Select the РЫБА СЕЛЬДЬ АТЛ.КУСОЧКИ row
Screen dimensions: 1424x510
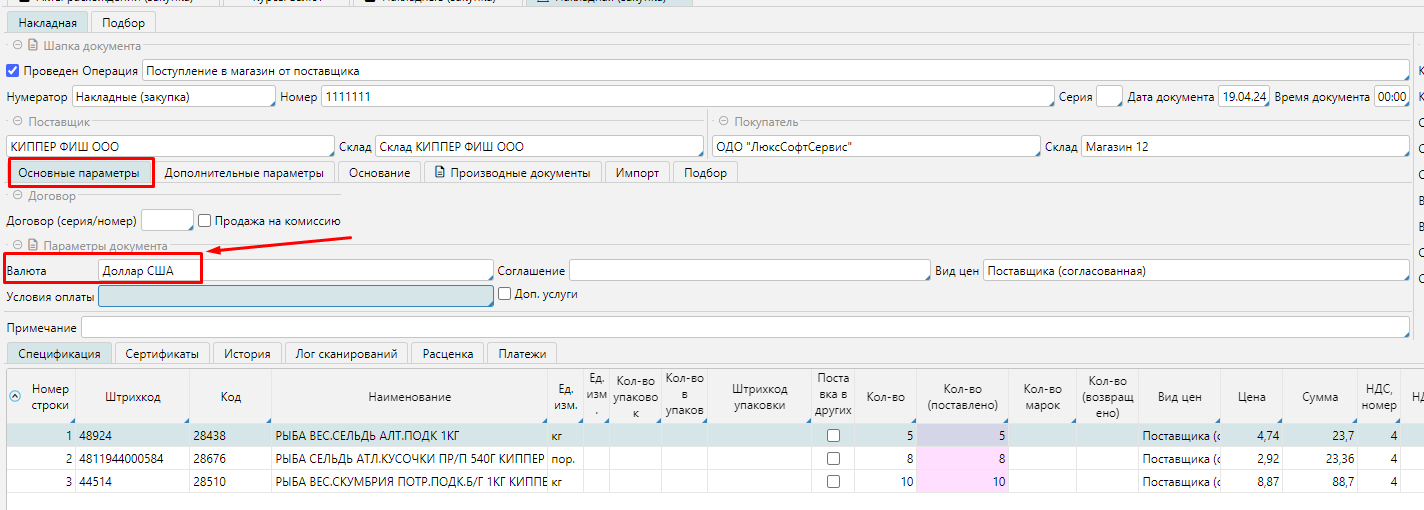[x=409, y=459]
